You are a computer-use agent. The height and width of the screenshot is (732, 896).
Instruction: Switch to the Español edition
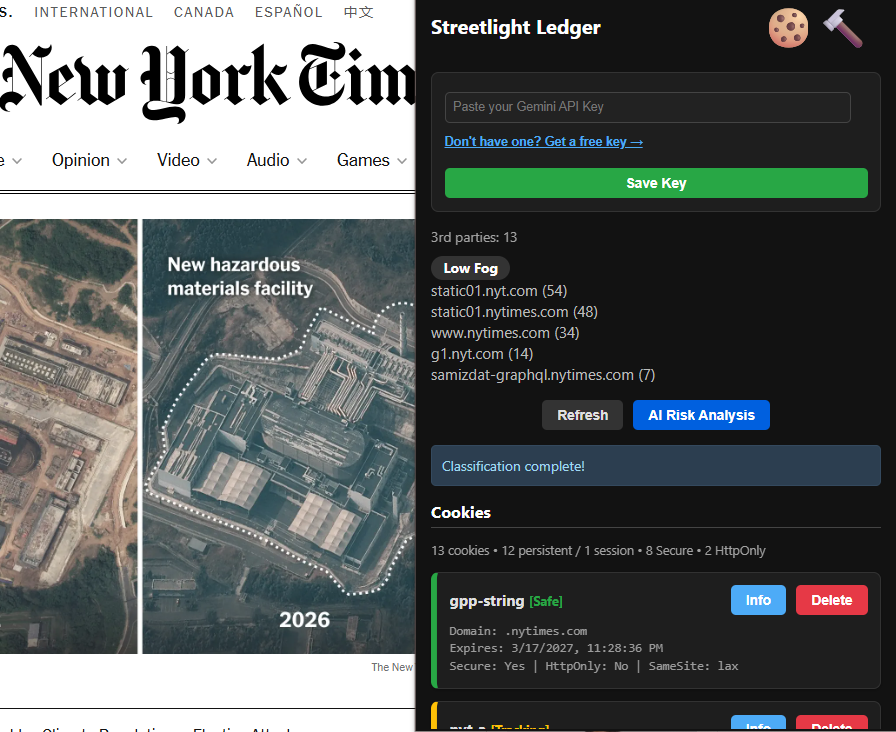point(289,12)
